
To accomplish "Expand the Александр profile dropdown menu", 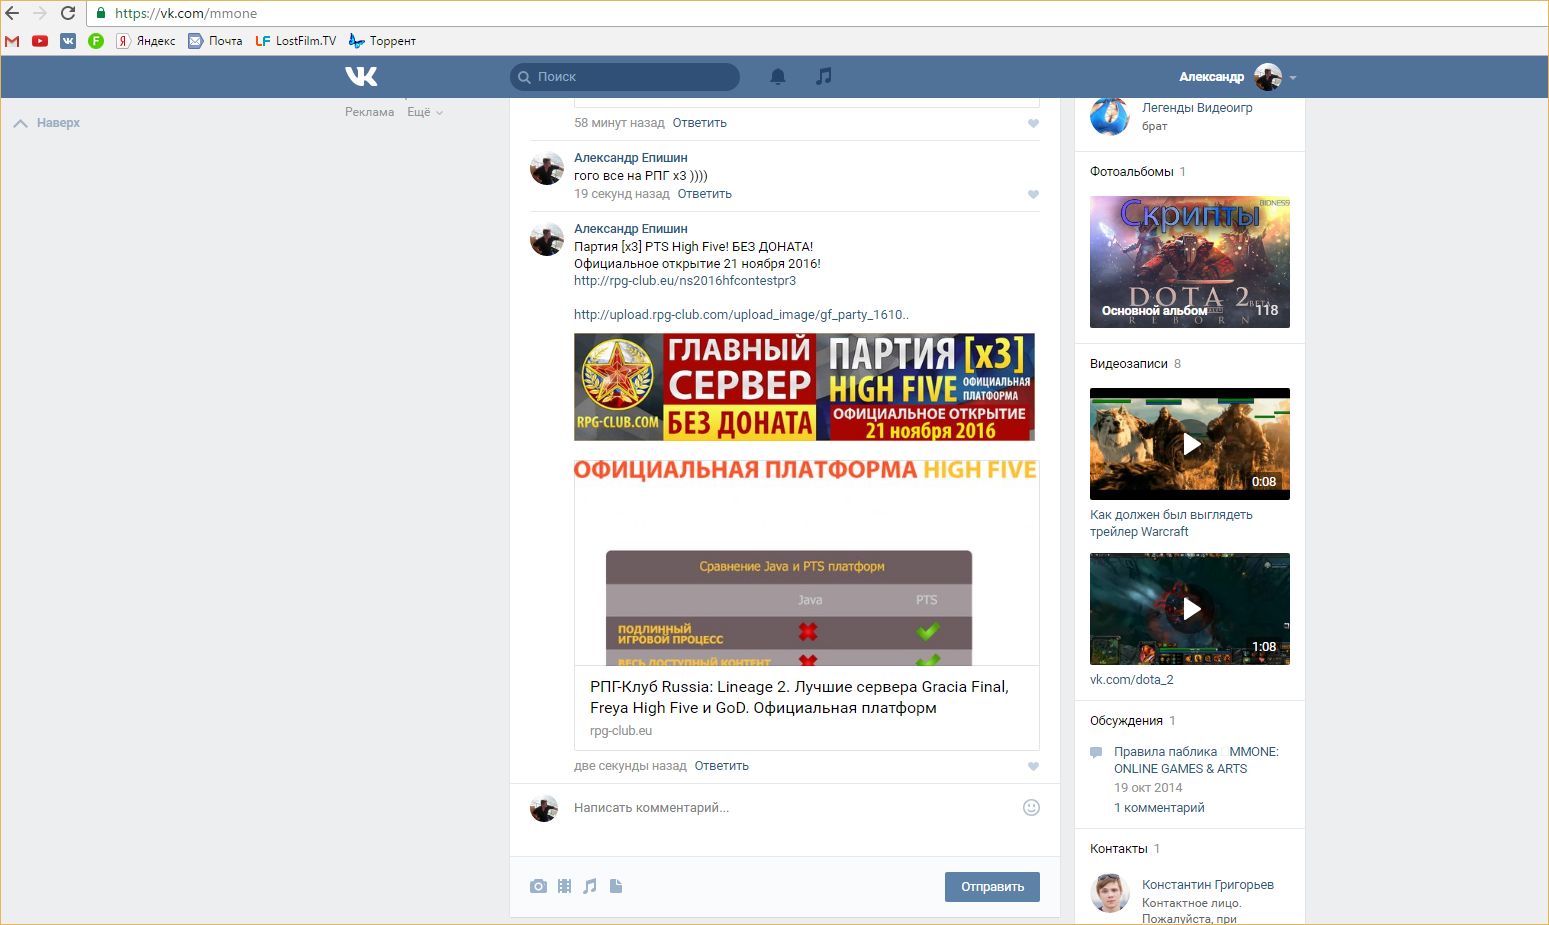I will click(1293, 77).
